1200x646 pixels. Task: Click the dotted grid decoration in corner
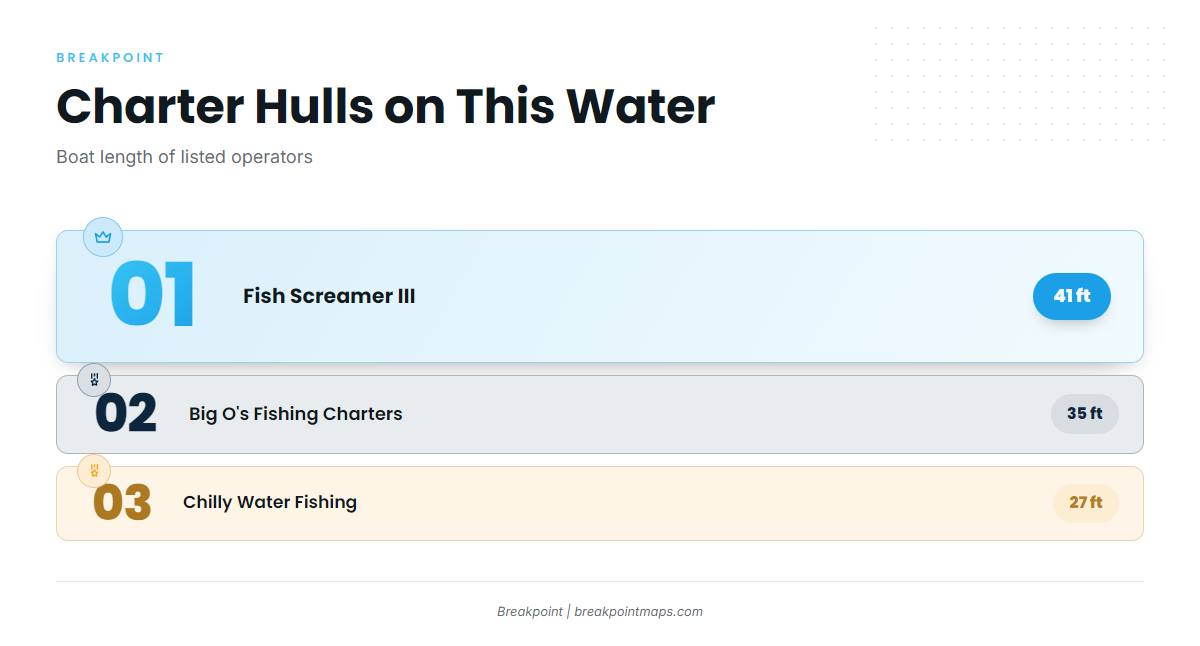[x=1020, y=84]
